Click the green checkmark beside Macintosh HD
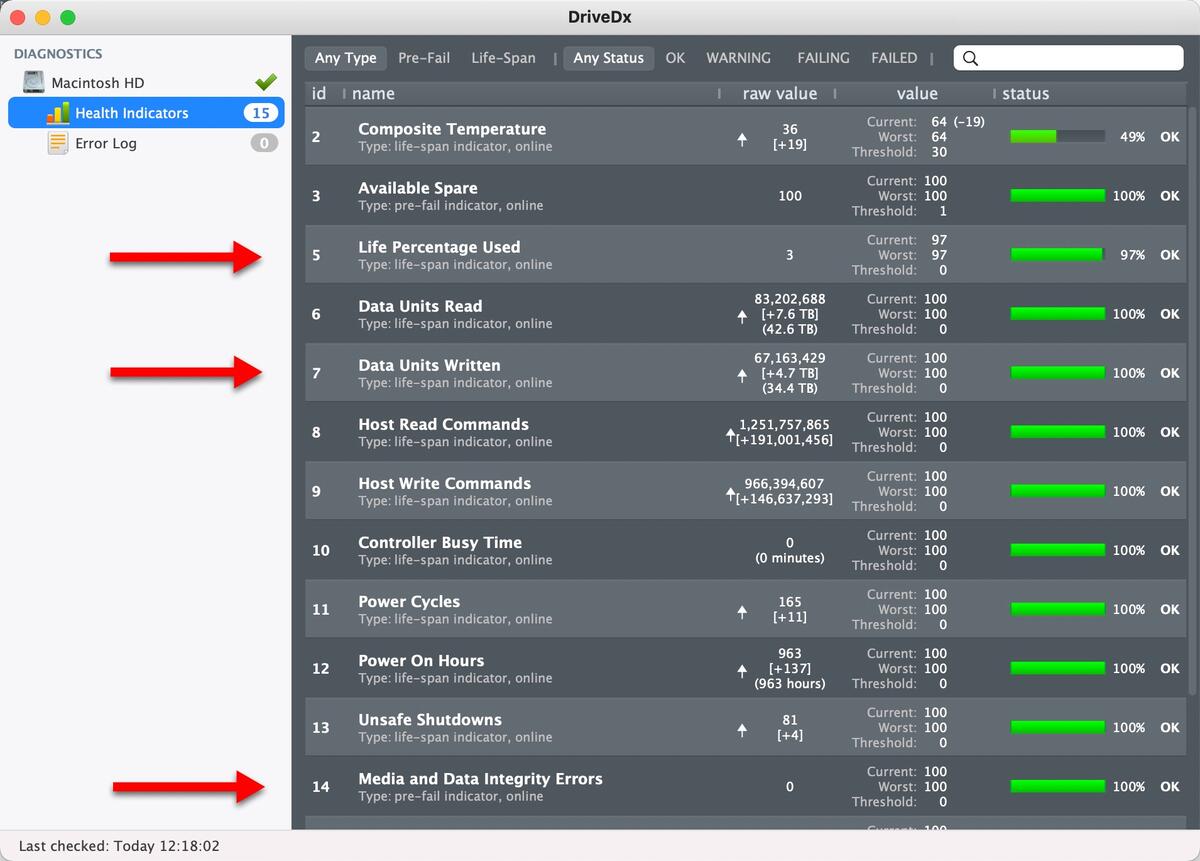Screen dimensions: 1200x861 click(265, 83)
